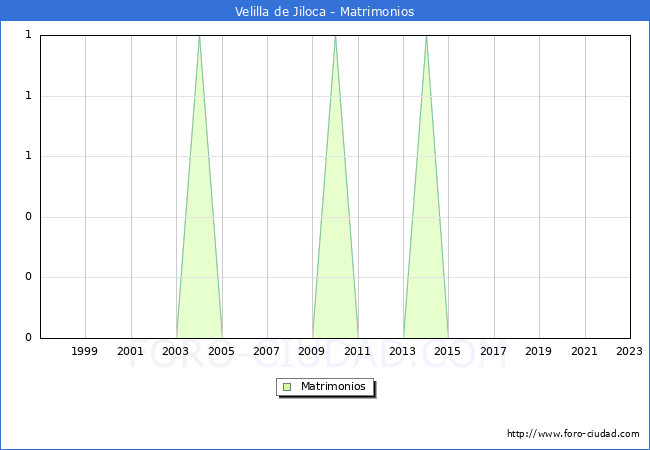Viewport: 650px width, 450px height.
Task: Click the chart title Velilla de Jiloca - Matrimonios
Action: tap(324, 12)
